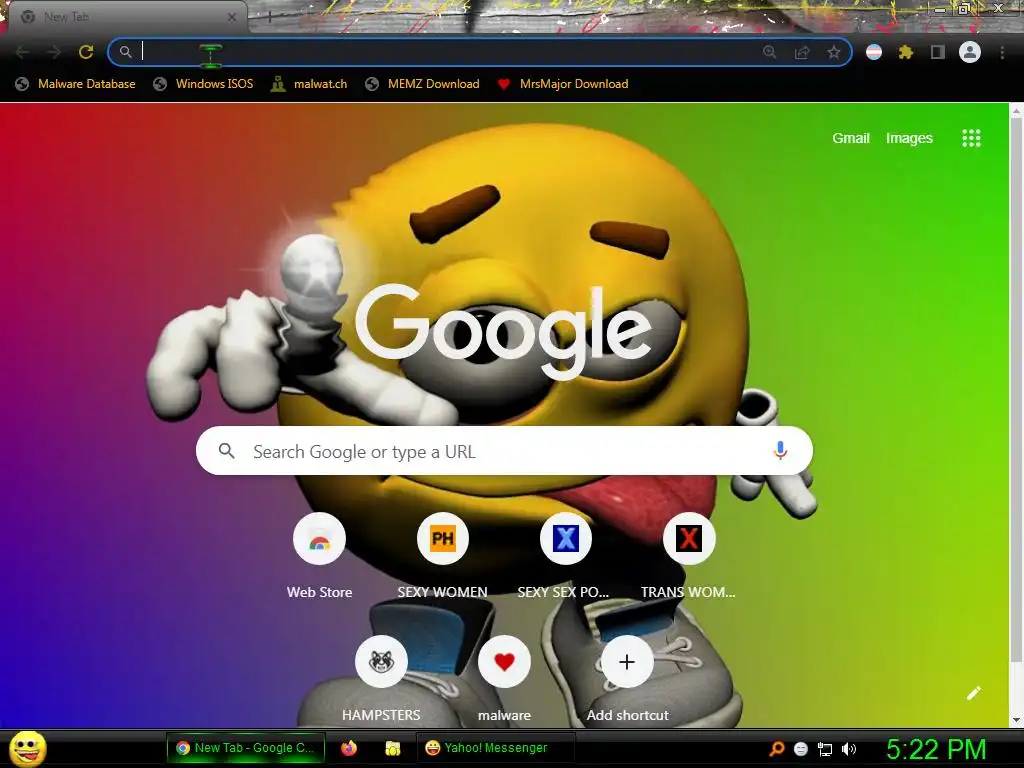This screenshot has height=768, width=1024.
Task: Open the striped flag extension icon
Action: coord(874,52)
